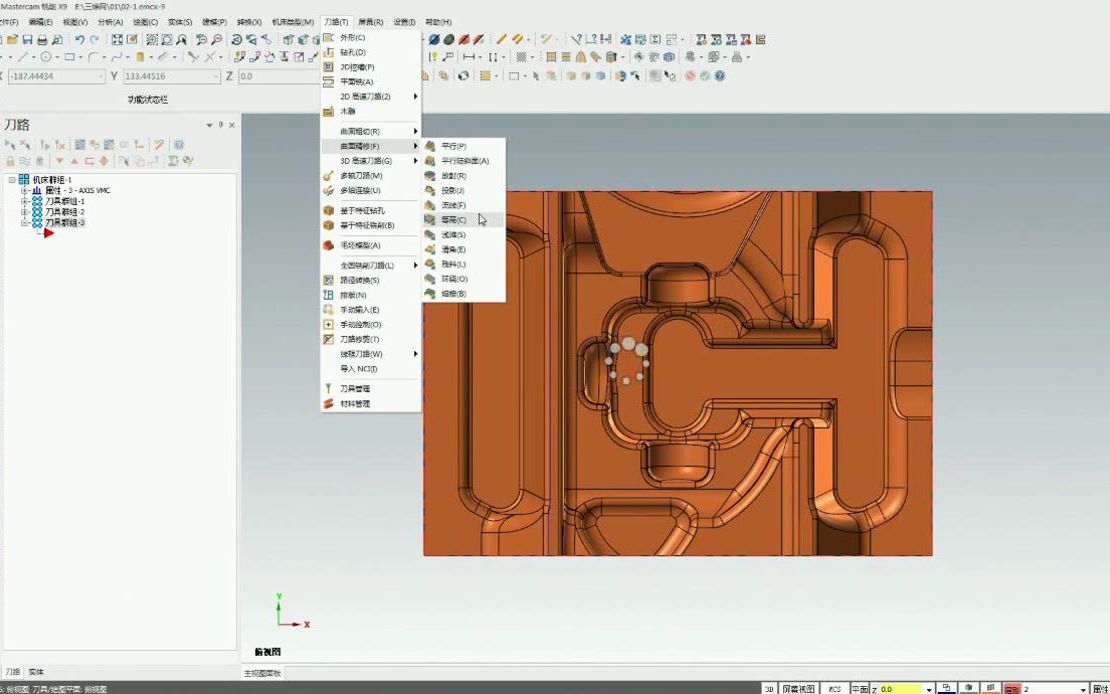Select 刀具管理 tool manager item
This screenshot has width=1110, height=694.
371,389
